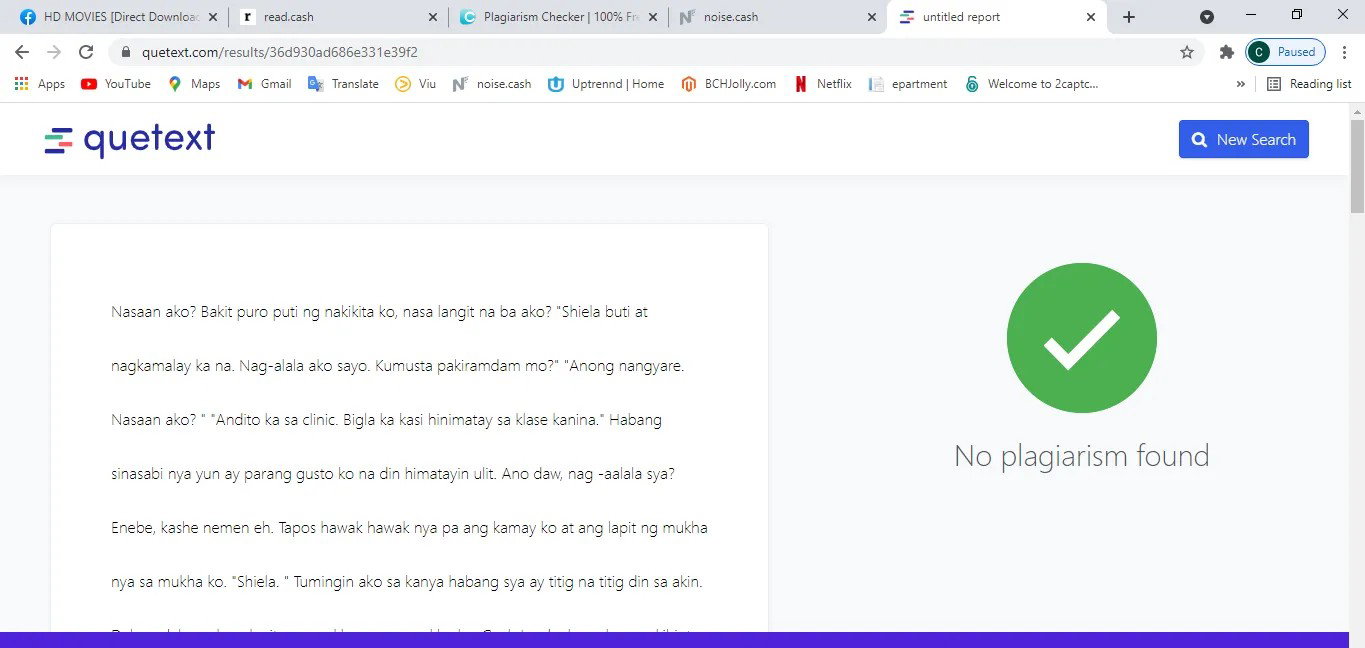Click the vertical page scrollbar thumb

point(1357,165)
